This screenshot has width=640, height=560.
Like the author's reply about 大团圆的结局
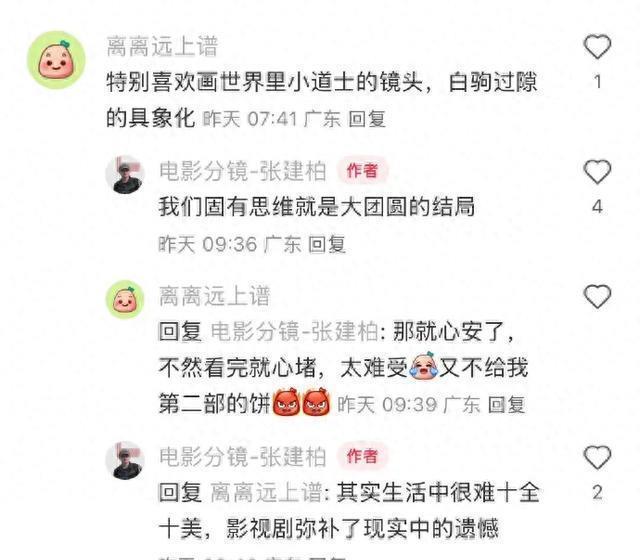point(597,172)
